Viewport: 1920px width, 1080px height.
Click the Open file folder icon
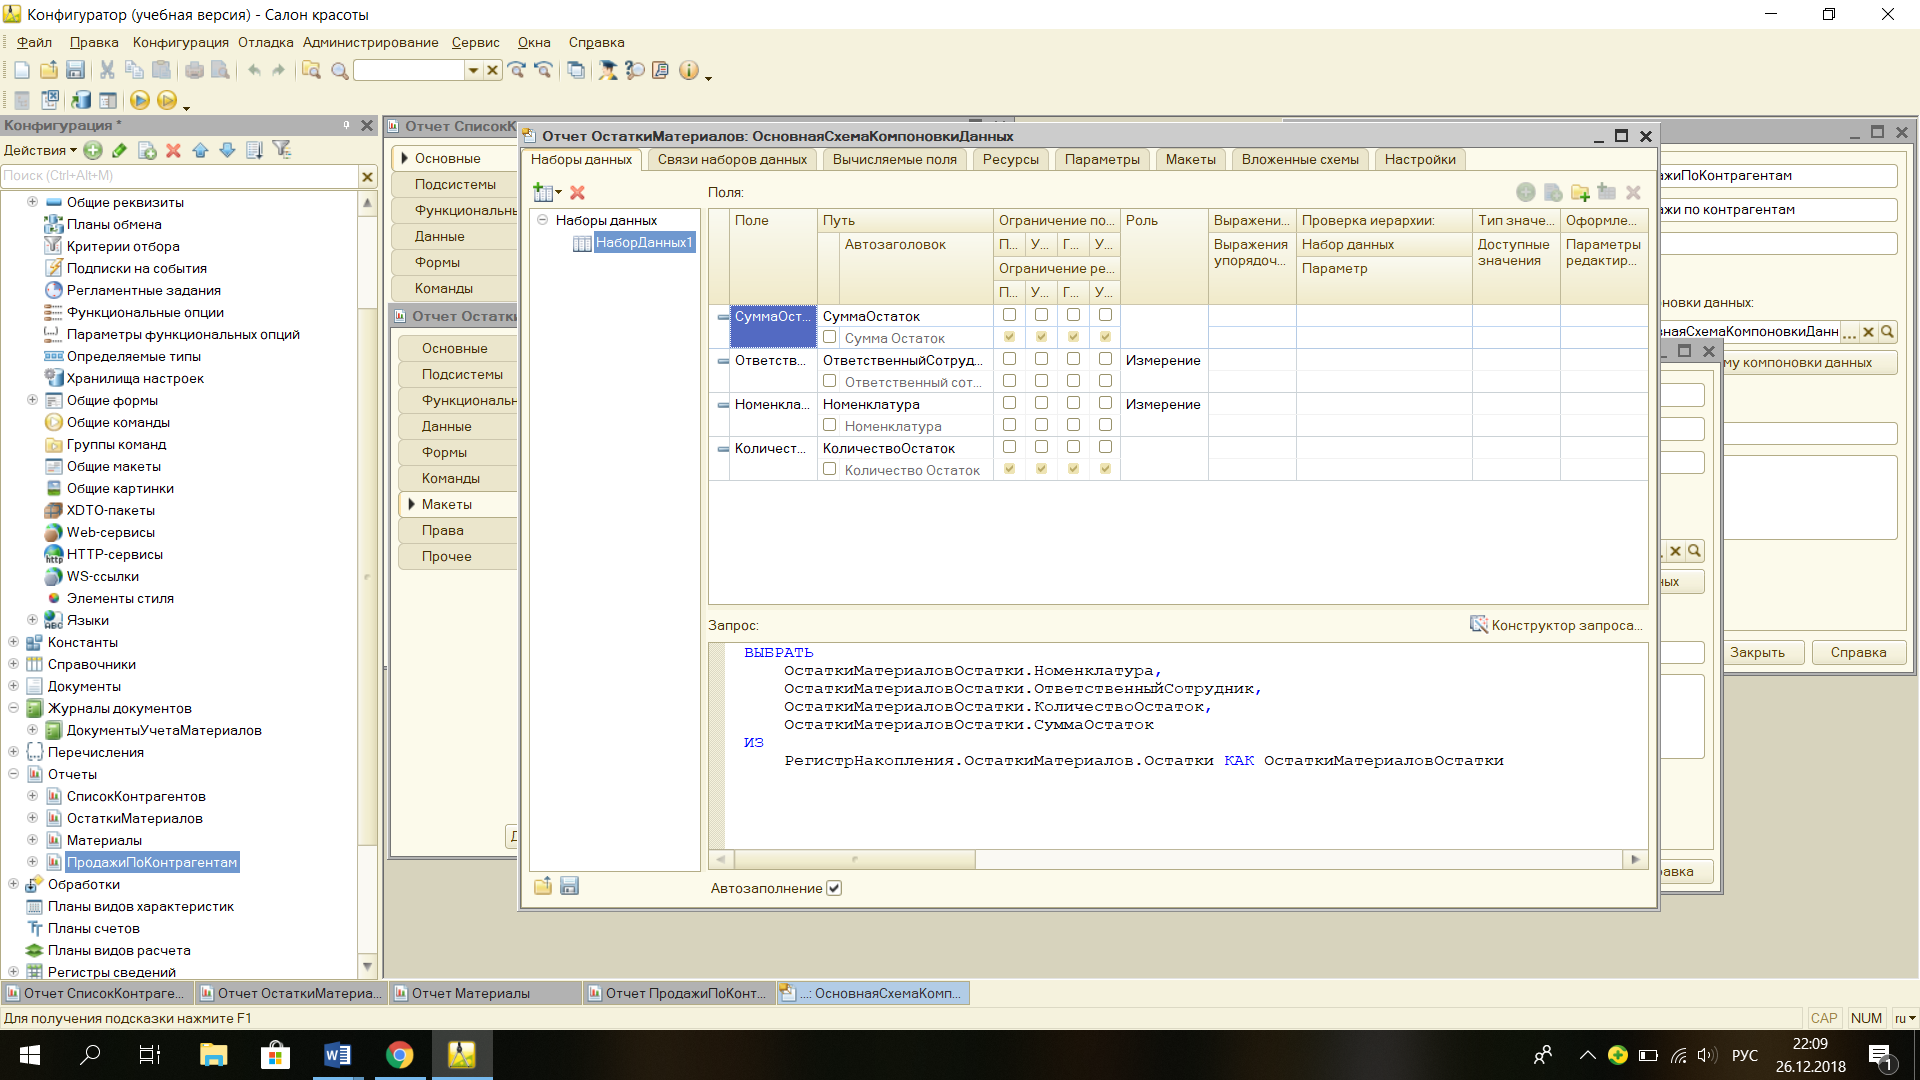[x=48, y=70]
